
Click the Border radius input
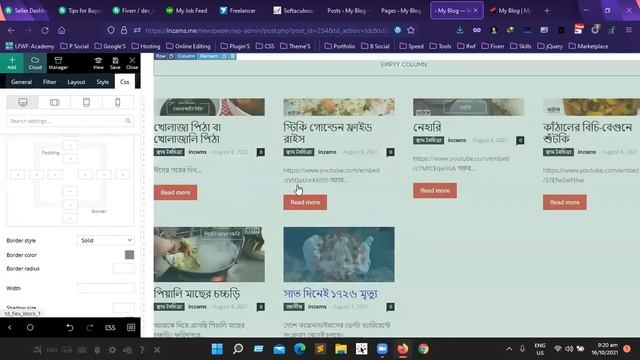[x=123, y=269]
